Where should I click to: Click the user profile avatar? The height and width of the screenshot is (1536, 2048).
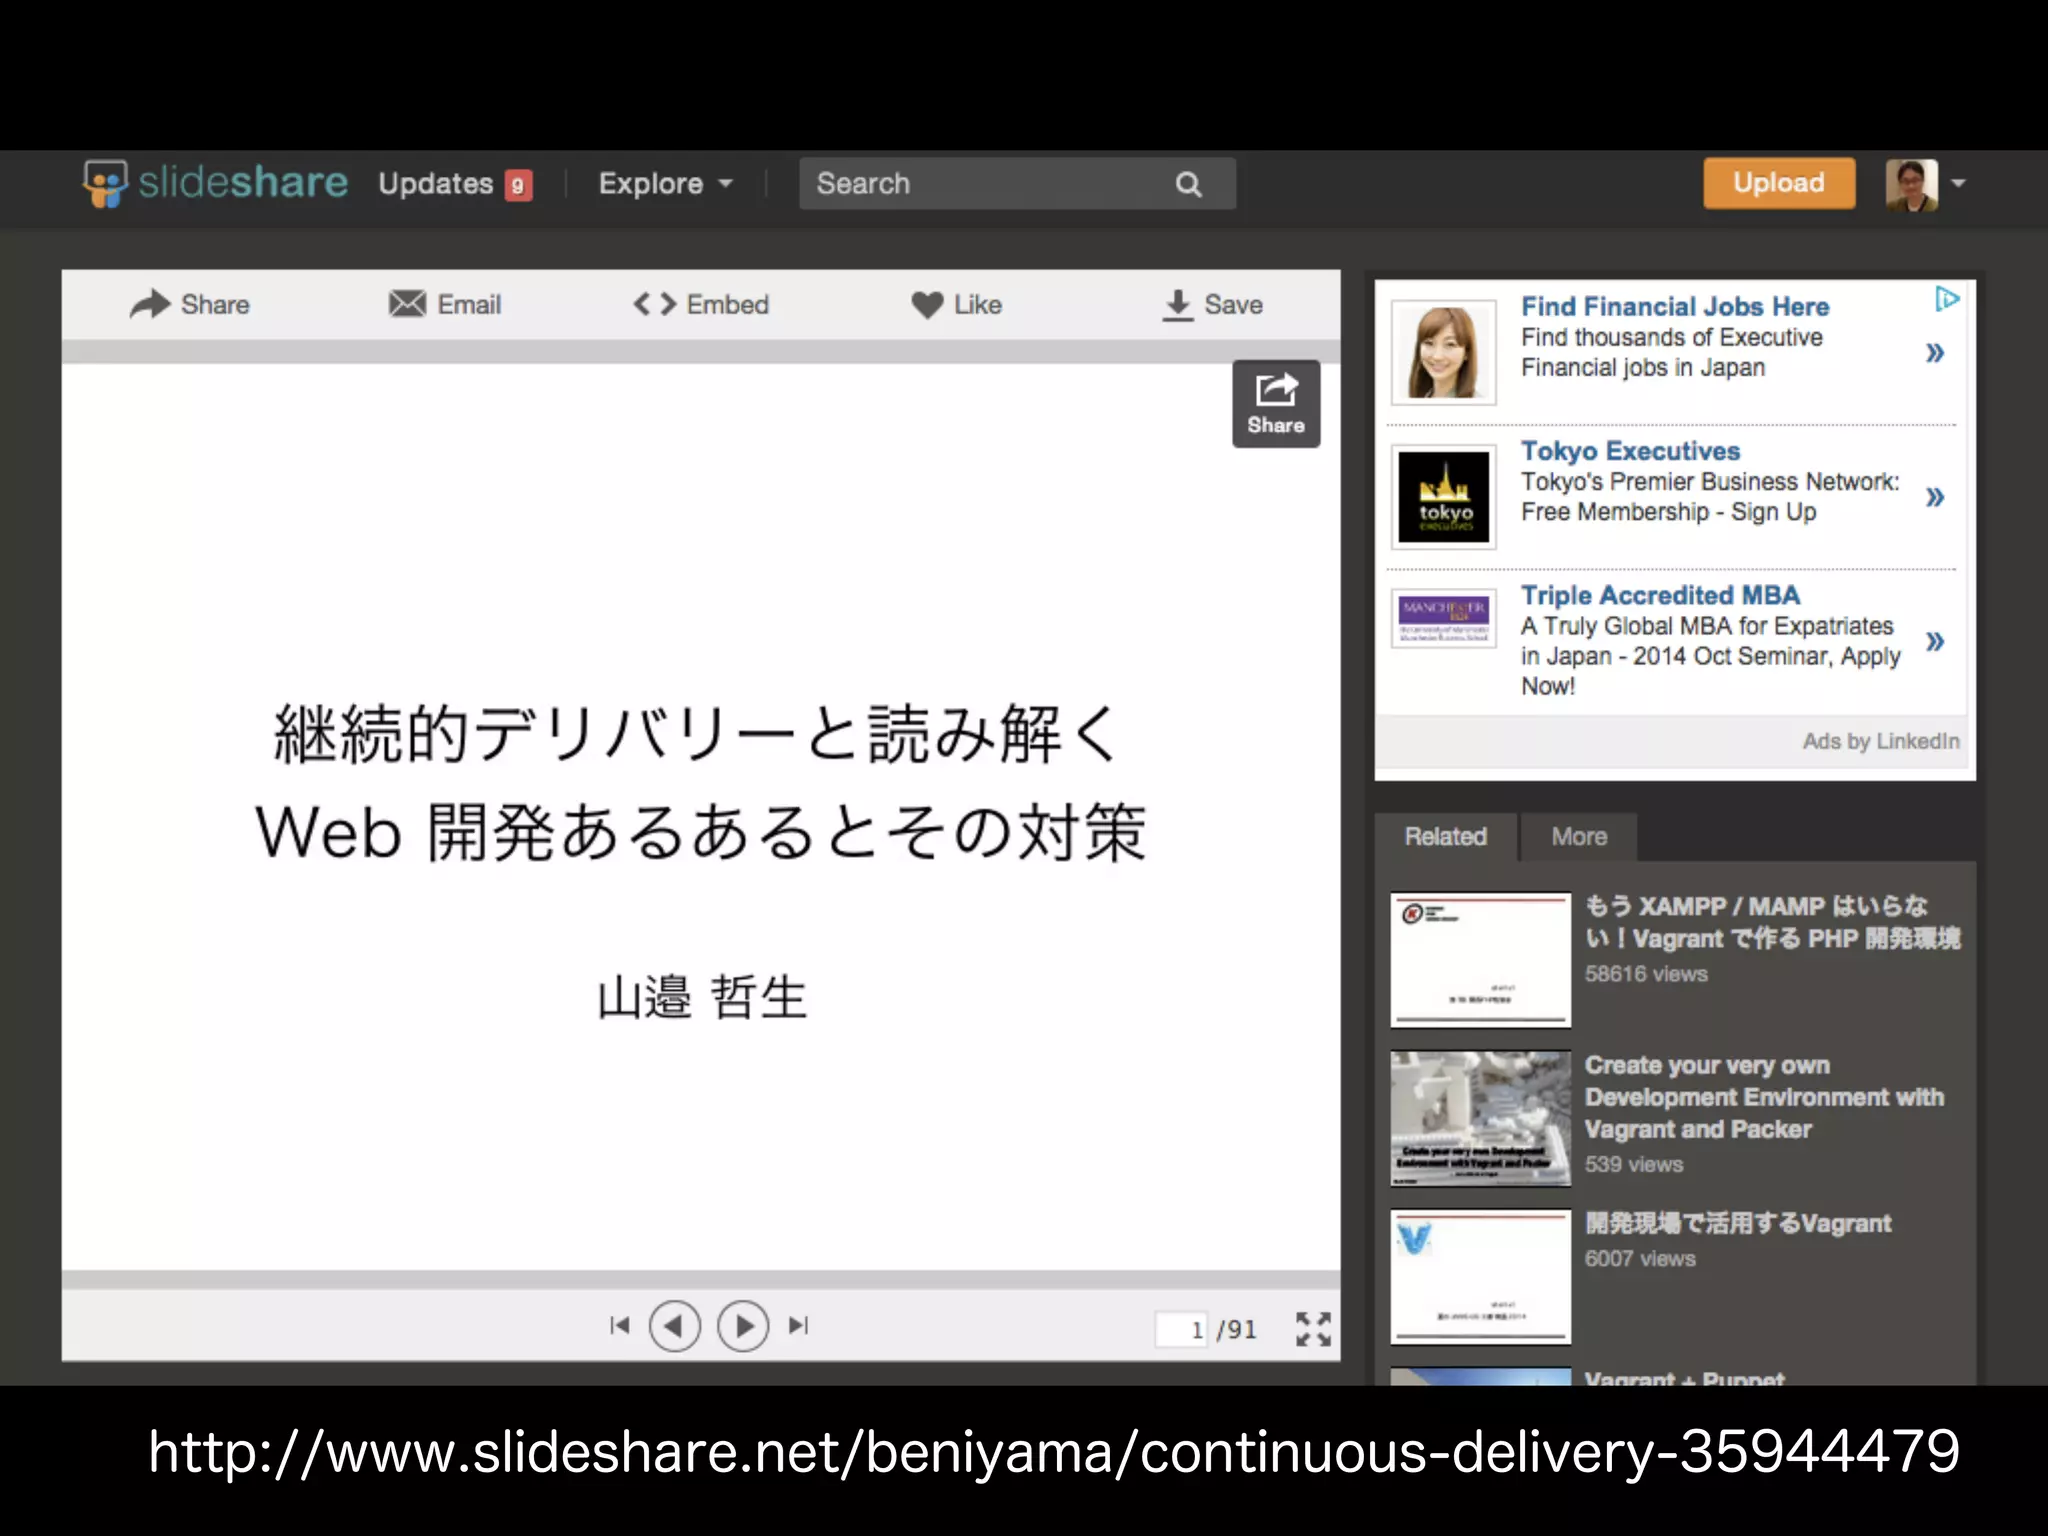(1911, 184)
